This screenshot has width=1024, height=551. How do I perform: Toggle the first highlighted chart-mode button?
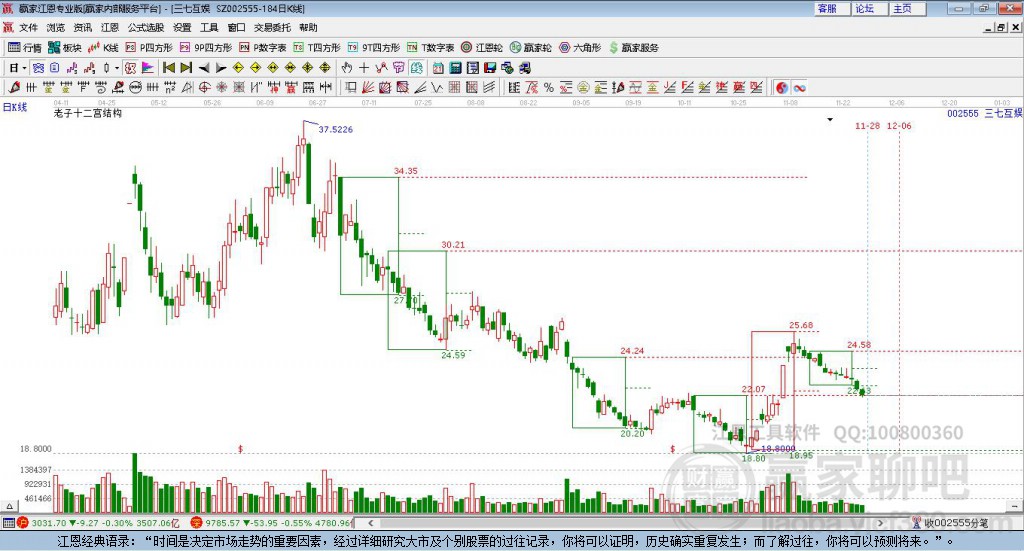39,68
